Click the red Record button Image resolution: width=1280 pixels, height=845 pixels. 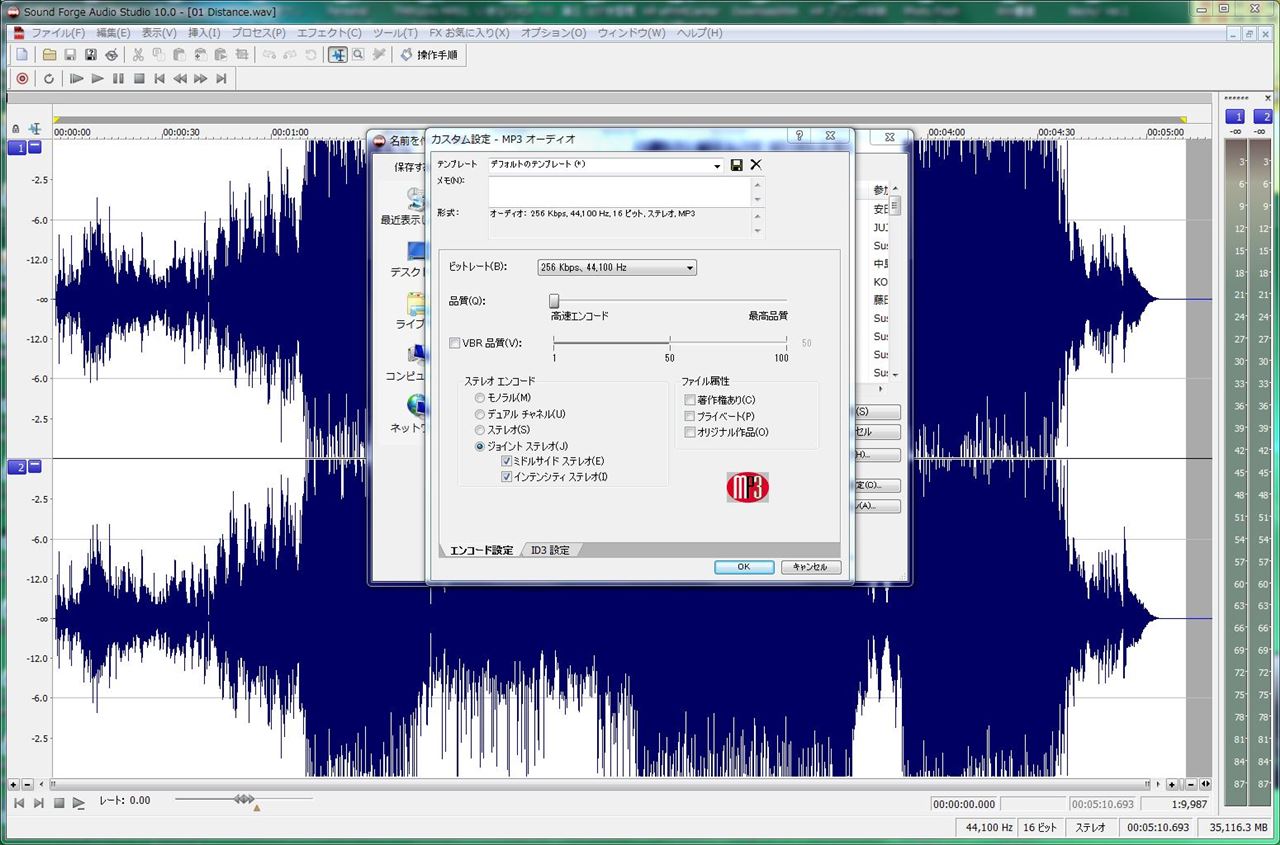point(22,78)
